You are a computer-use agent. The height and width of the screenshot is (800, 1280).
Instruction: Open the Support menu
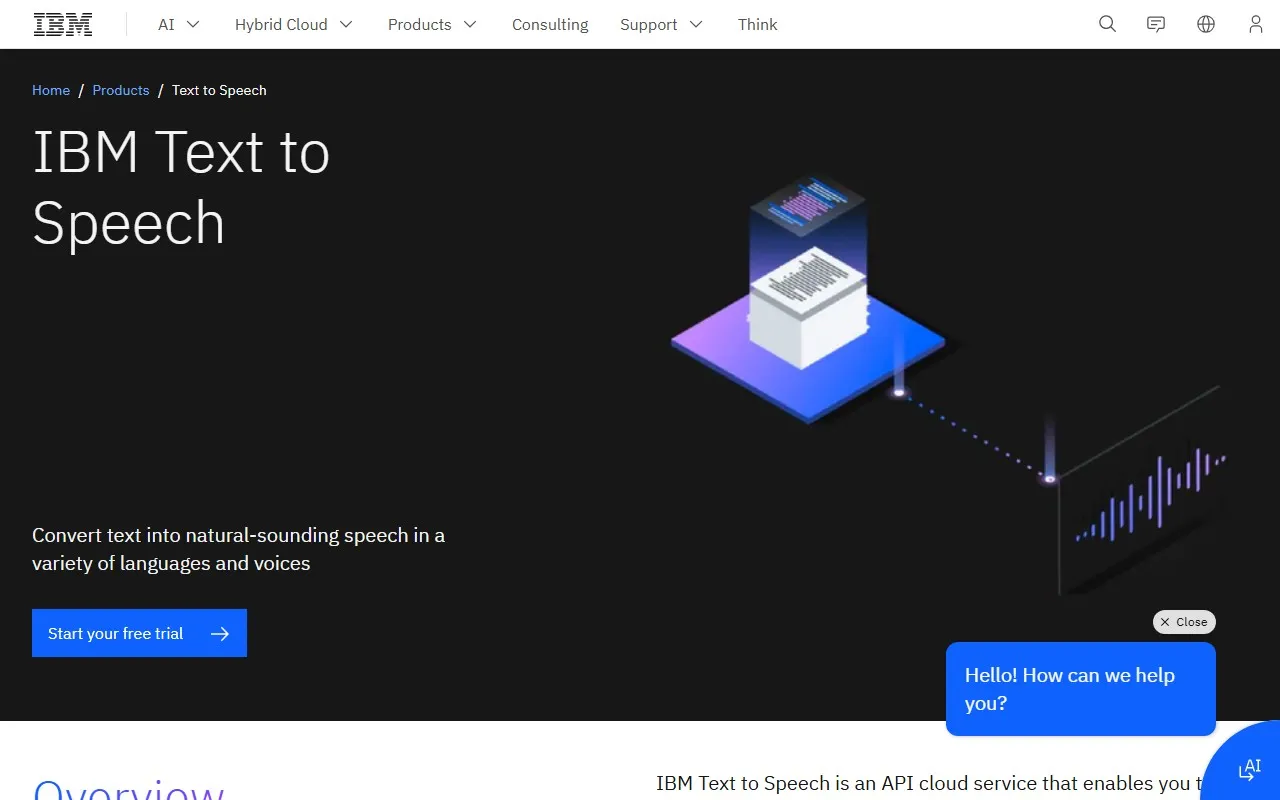click(x=660, y=24)
